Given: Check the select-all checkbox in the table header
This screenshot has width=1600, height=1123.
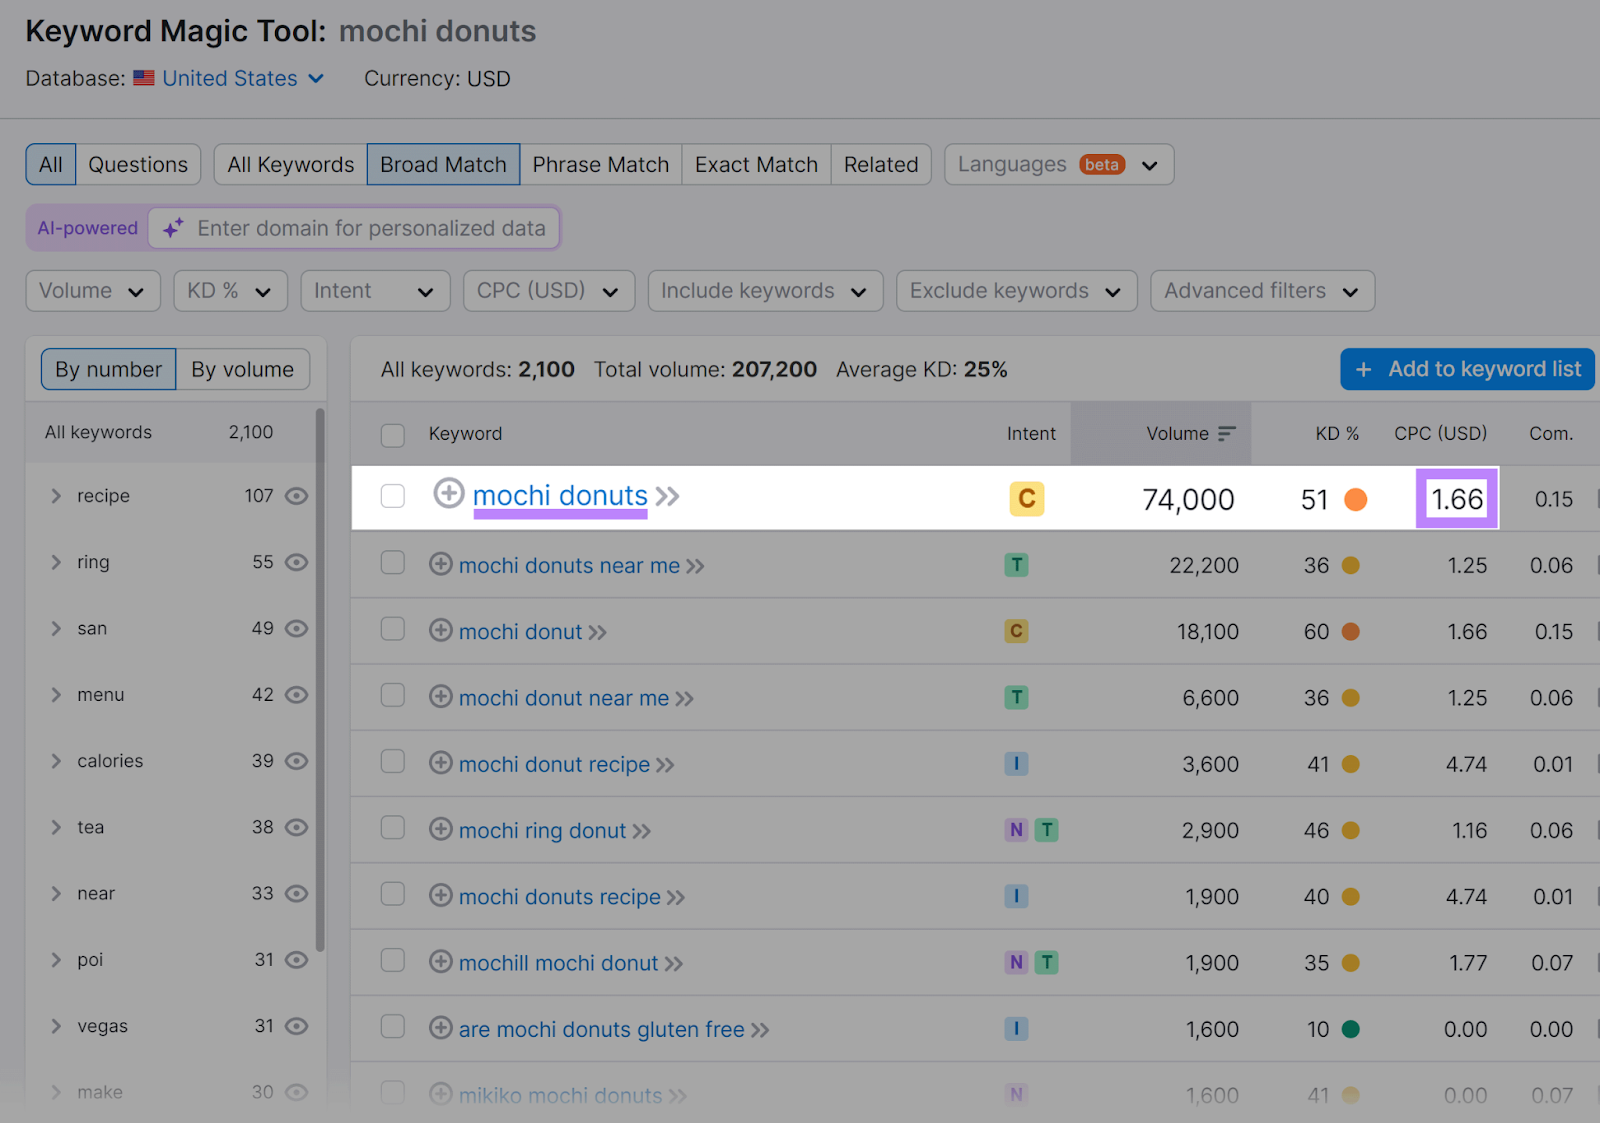Looking at the screenshot, I should click(x=392, y=435).
